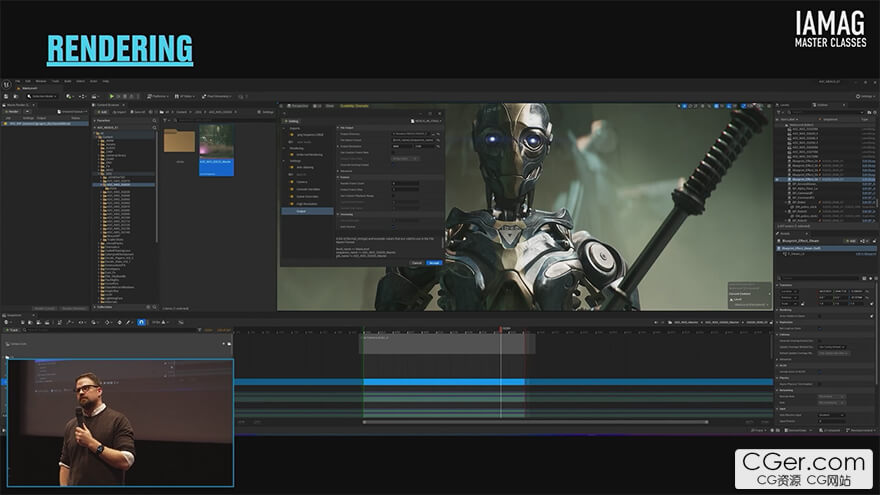Toggle the Auto Version checkbox
Viewport: 880px width, 495px height.
tap(393, 227)
